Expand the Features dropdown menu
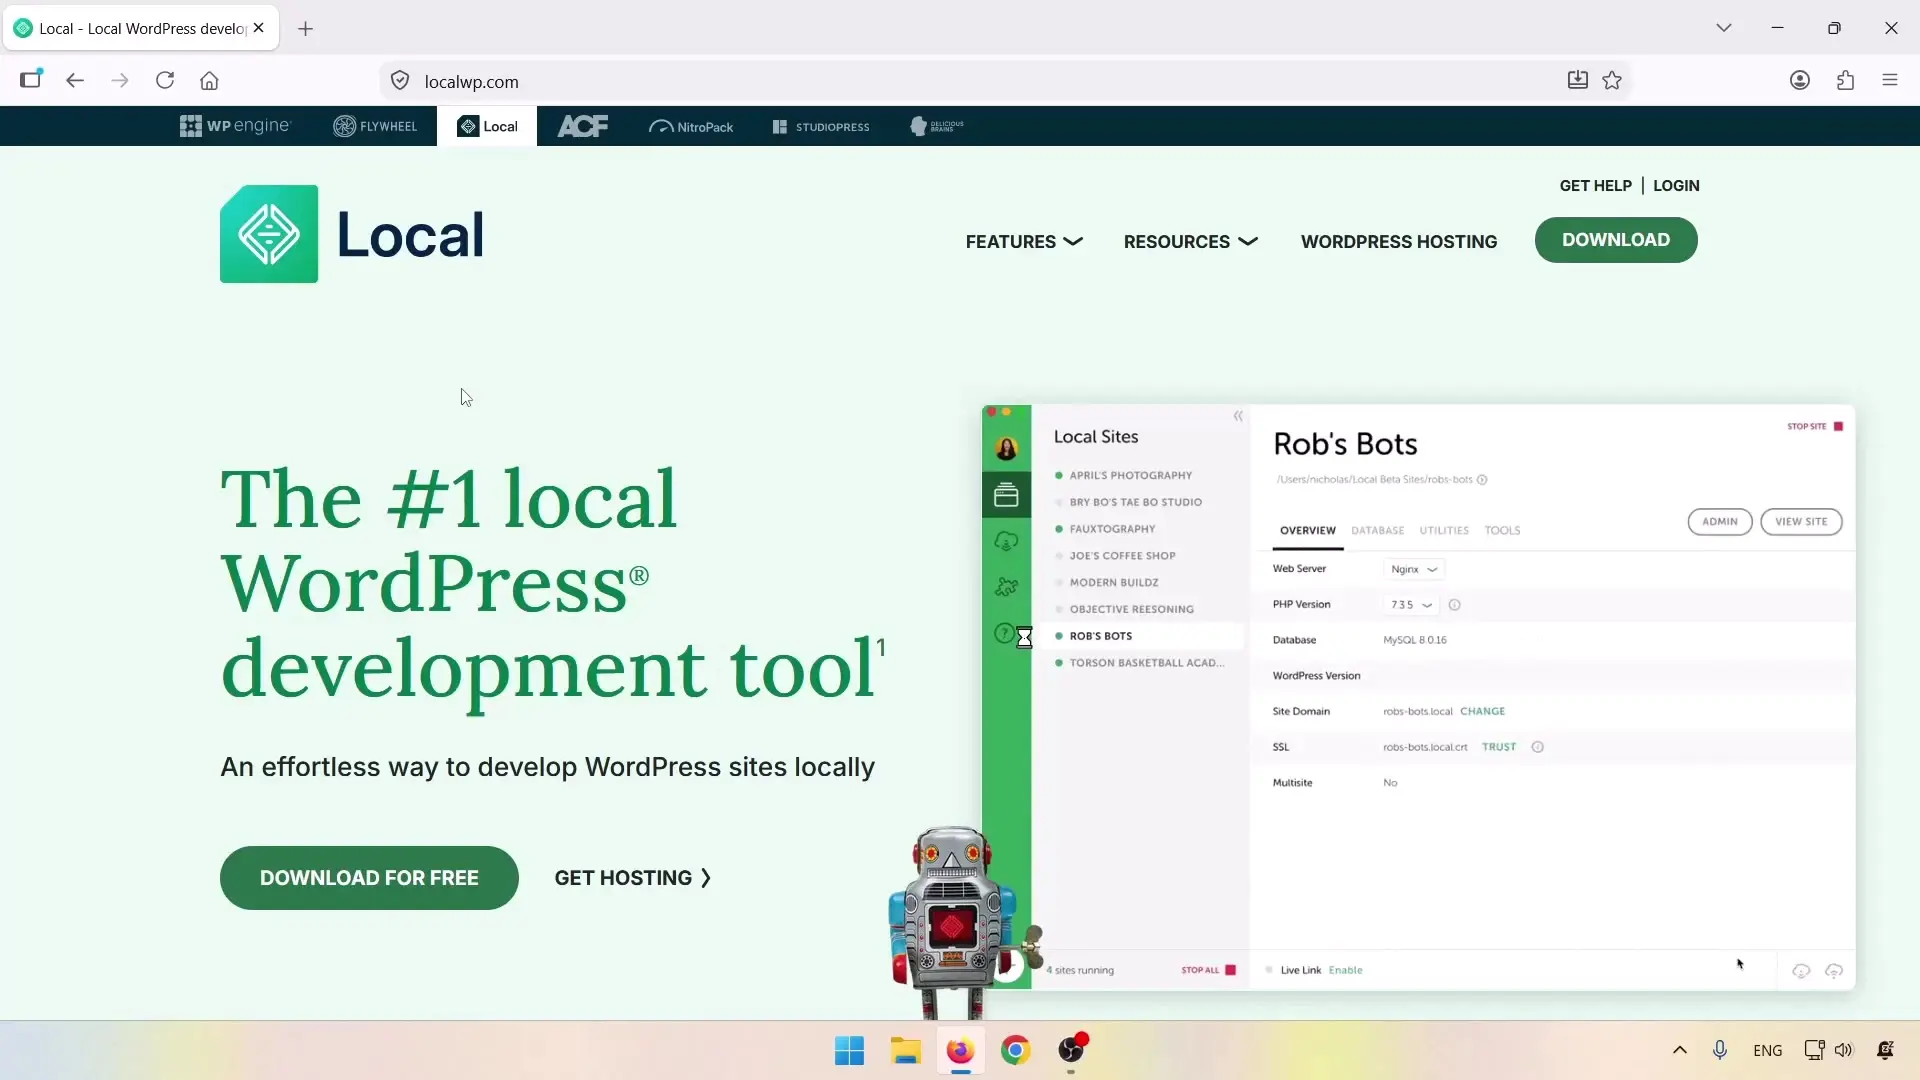The width and height of the screenshot is (1920, 1080). point(1024,242)
